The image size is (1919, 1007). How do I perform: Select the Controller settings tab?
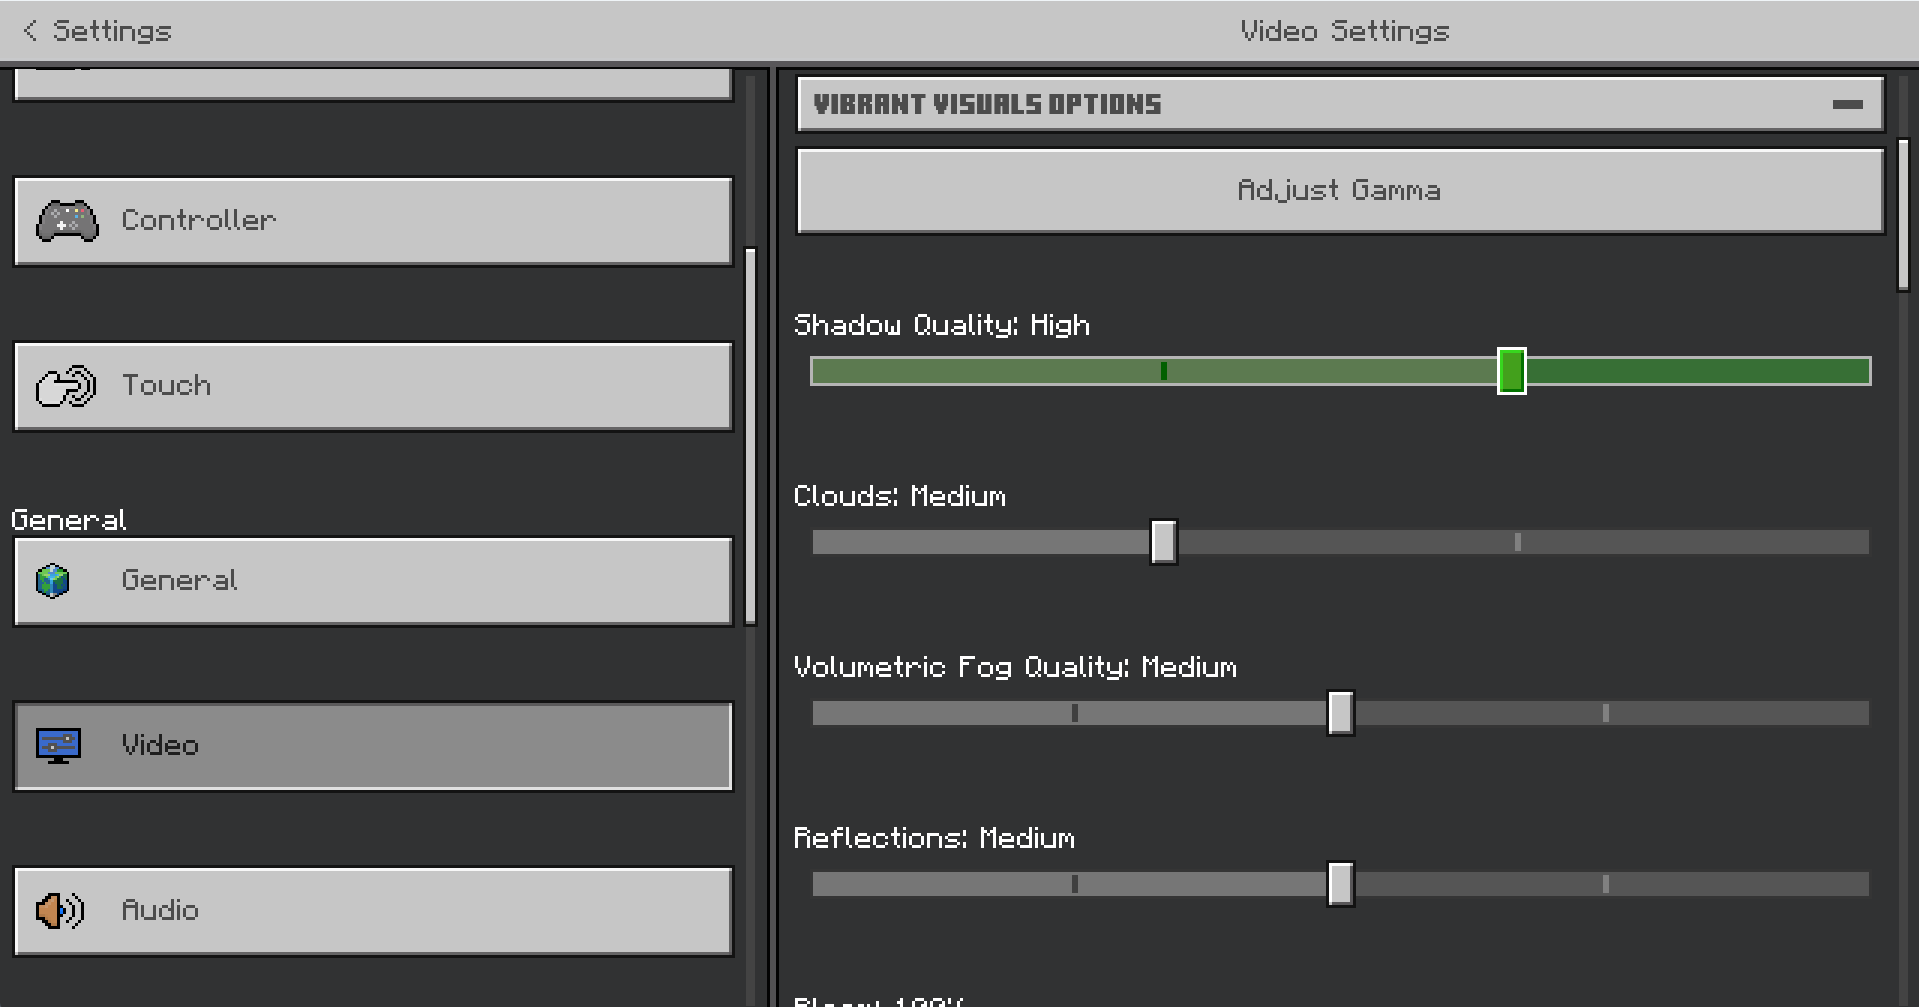pos(373,221)
